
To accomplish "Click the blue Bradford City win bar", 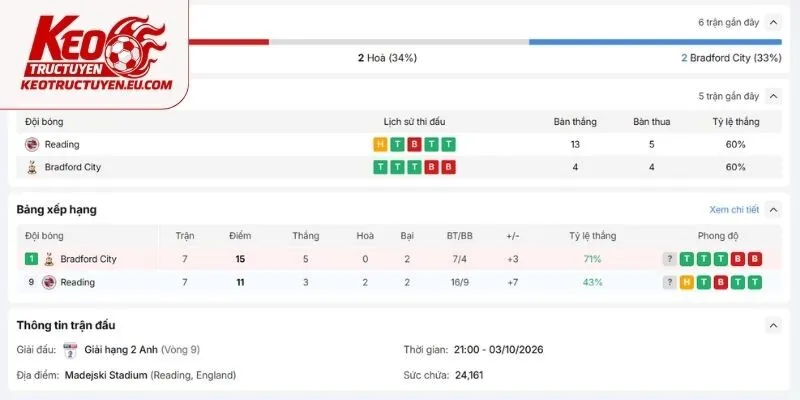I will point(655,42).
